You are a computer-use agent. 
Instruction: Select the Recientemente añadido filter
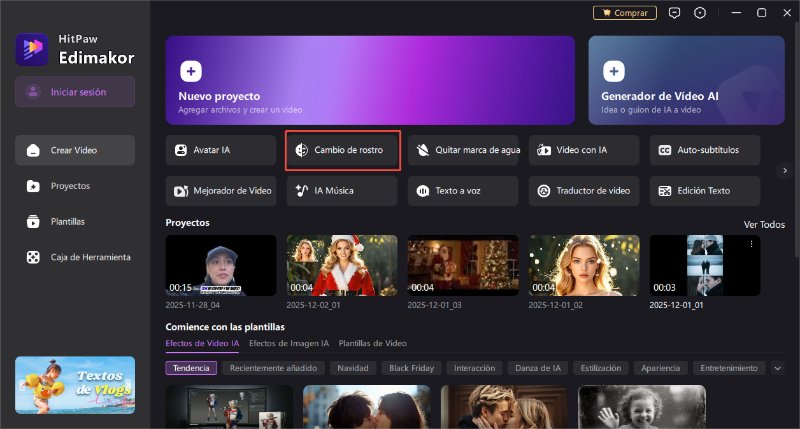(x=273, y=368)
